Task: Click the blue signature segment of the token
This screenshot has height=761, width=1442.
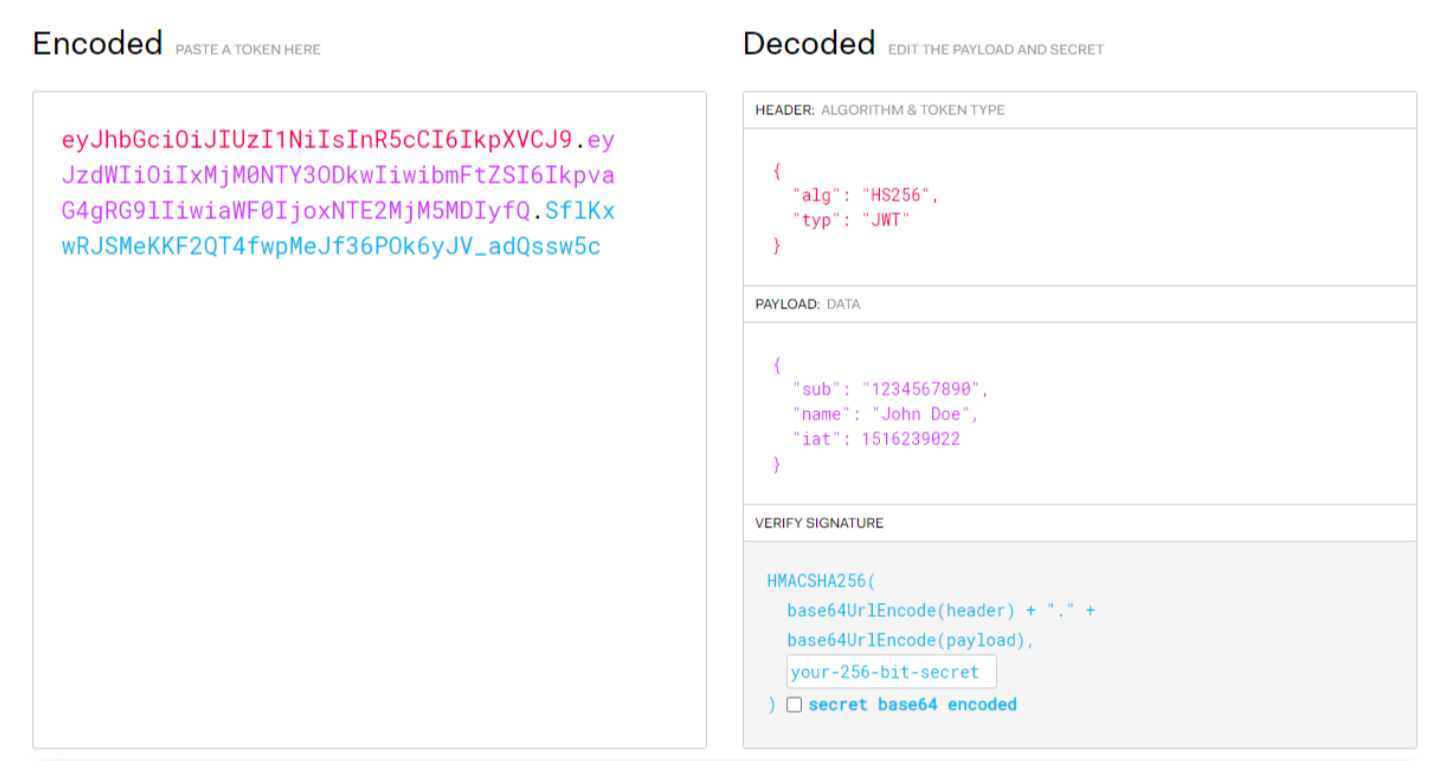Action: pos(331,247)
